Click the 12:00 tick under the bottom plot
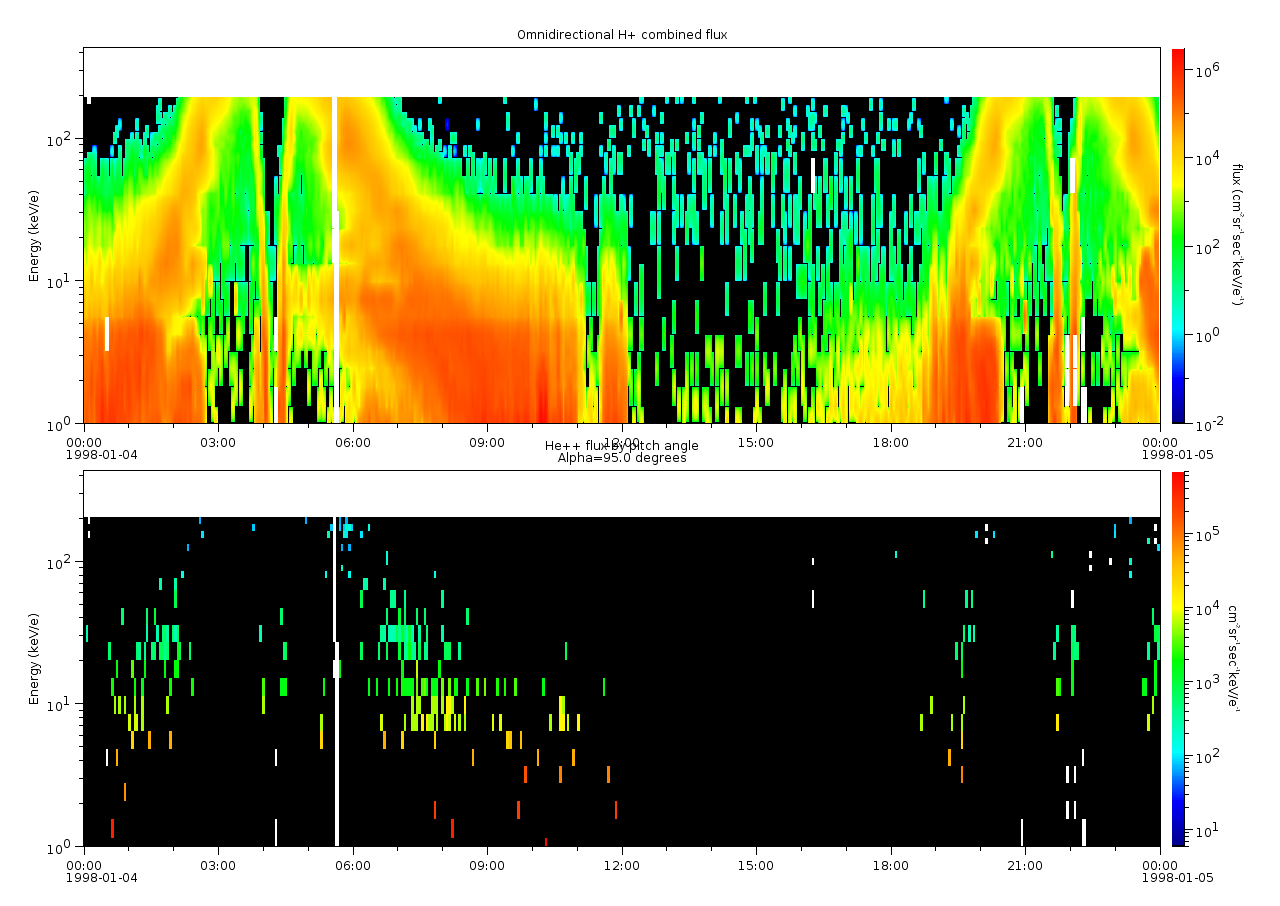1280x906 pixels. pos(621,865)
